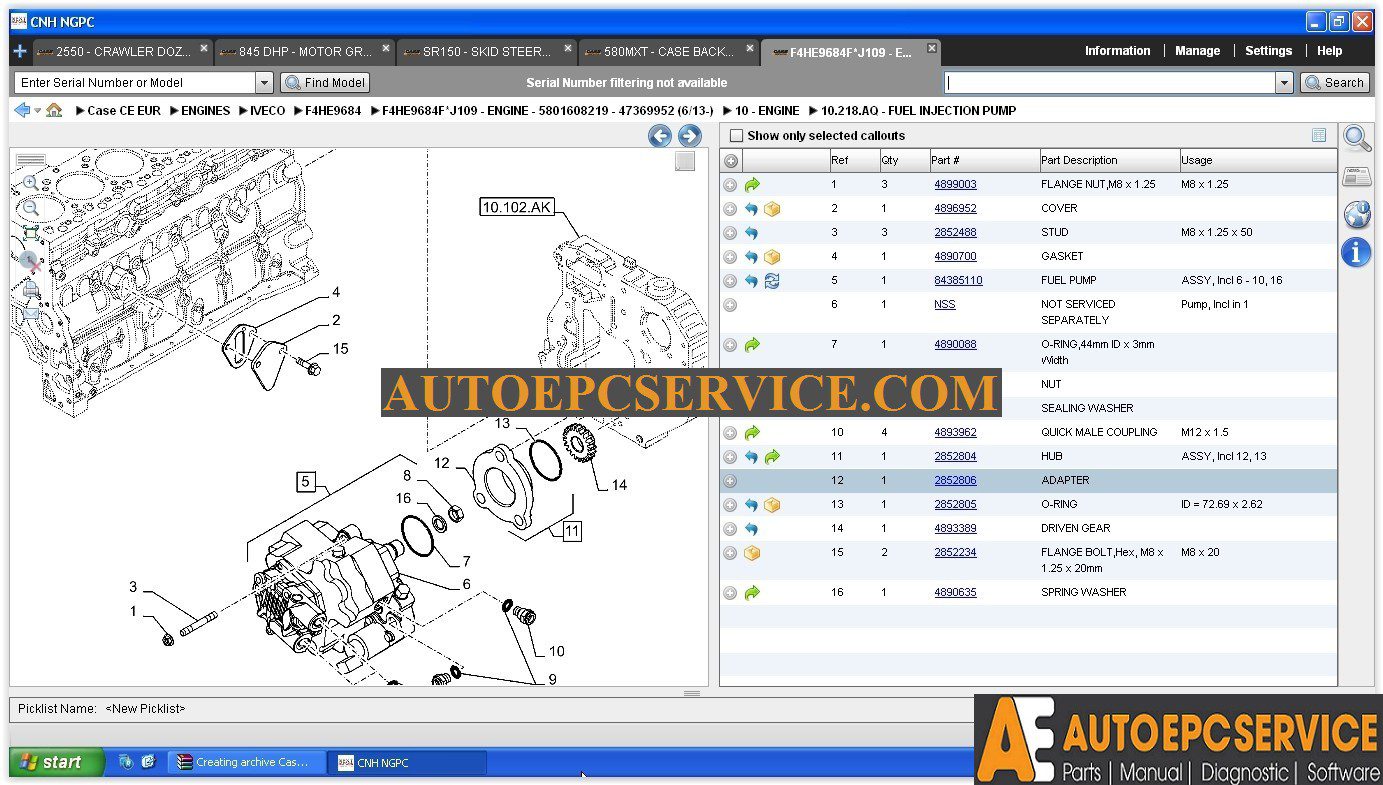Expand the back-history dropdown arrow in breadcrumb
This screenshot has height=785, width=1383.
click(38, 111)
